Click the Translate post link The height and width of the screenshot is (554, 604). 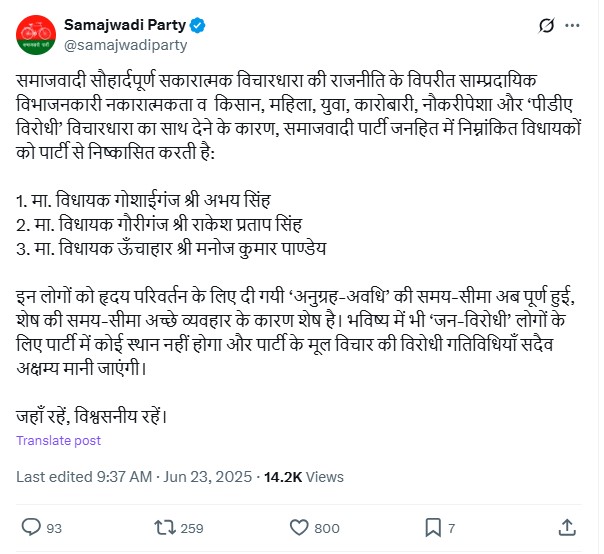pos(59,440)
